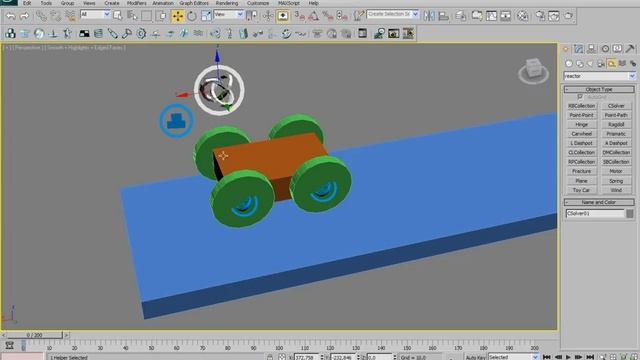Viewport: 640px width, 360px height.
Task: Click the Auto Key button
Action: coord(476,357)
